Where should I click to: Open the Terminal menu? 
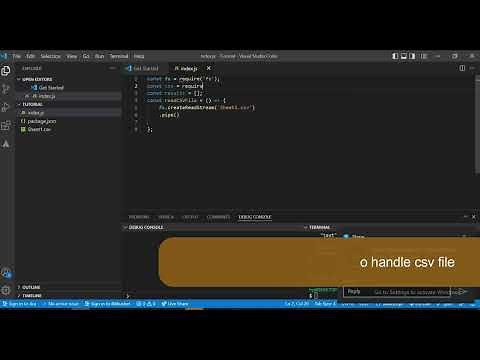[119, 56]
